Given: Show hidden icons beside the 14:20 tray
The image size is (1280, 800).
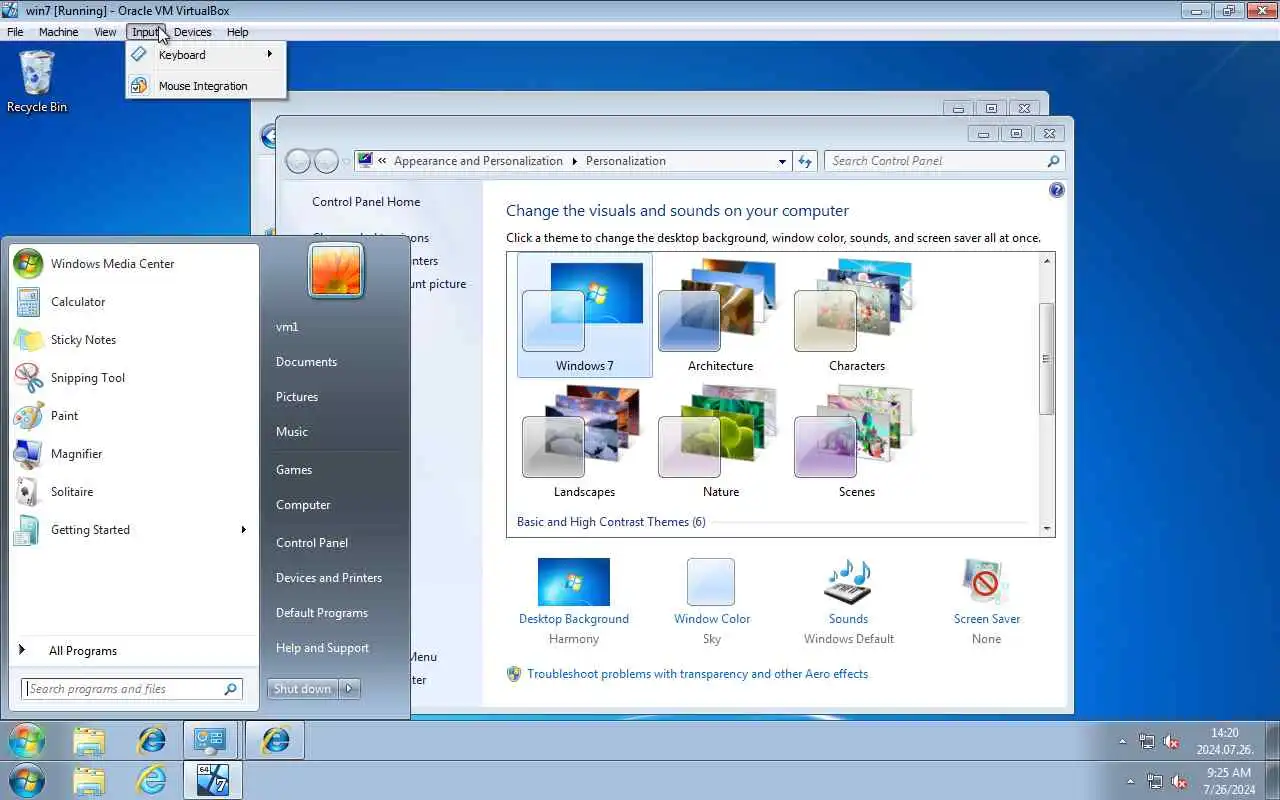Looking at the screenshot, I should coord(1122,742).
